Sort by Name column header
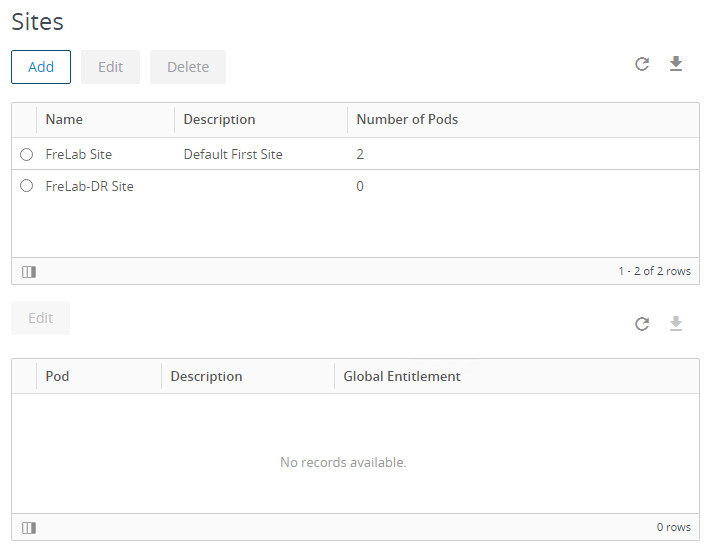 [64, 119]
